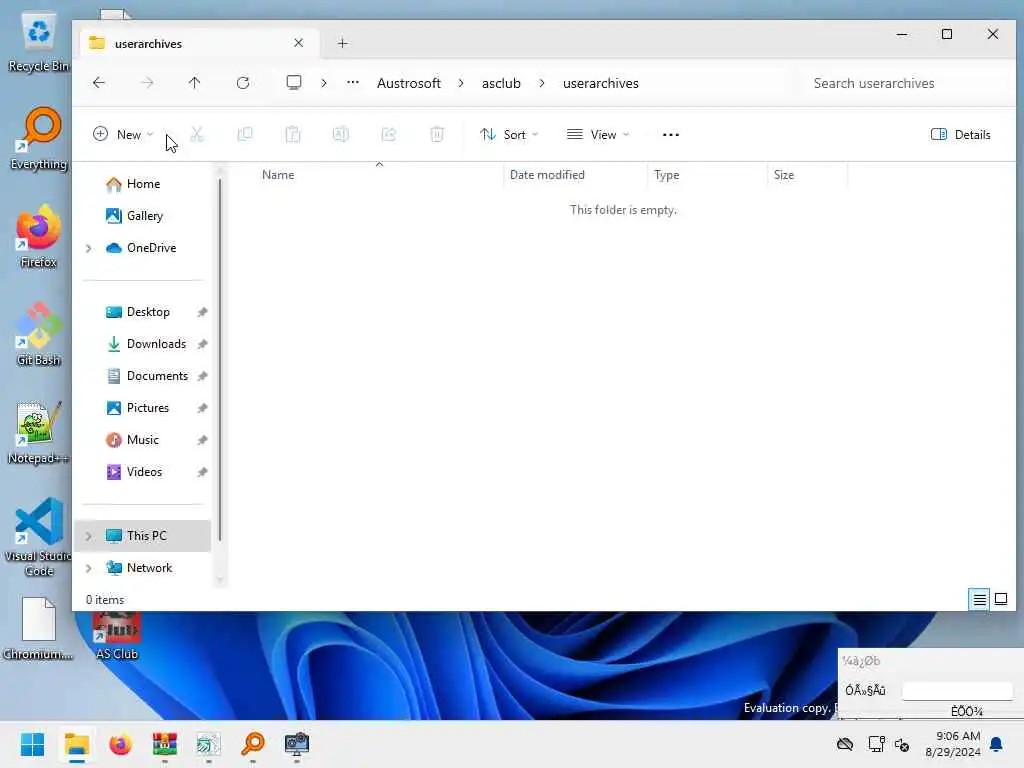Select the Recycle Bin desktop icon
This screenshot has height=768, width=1024.
click(39, 43)
